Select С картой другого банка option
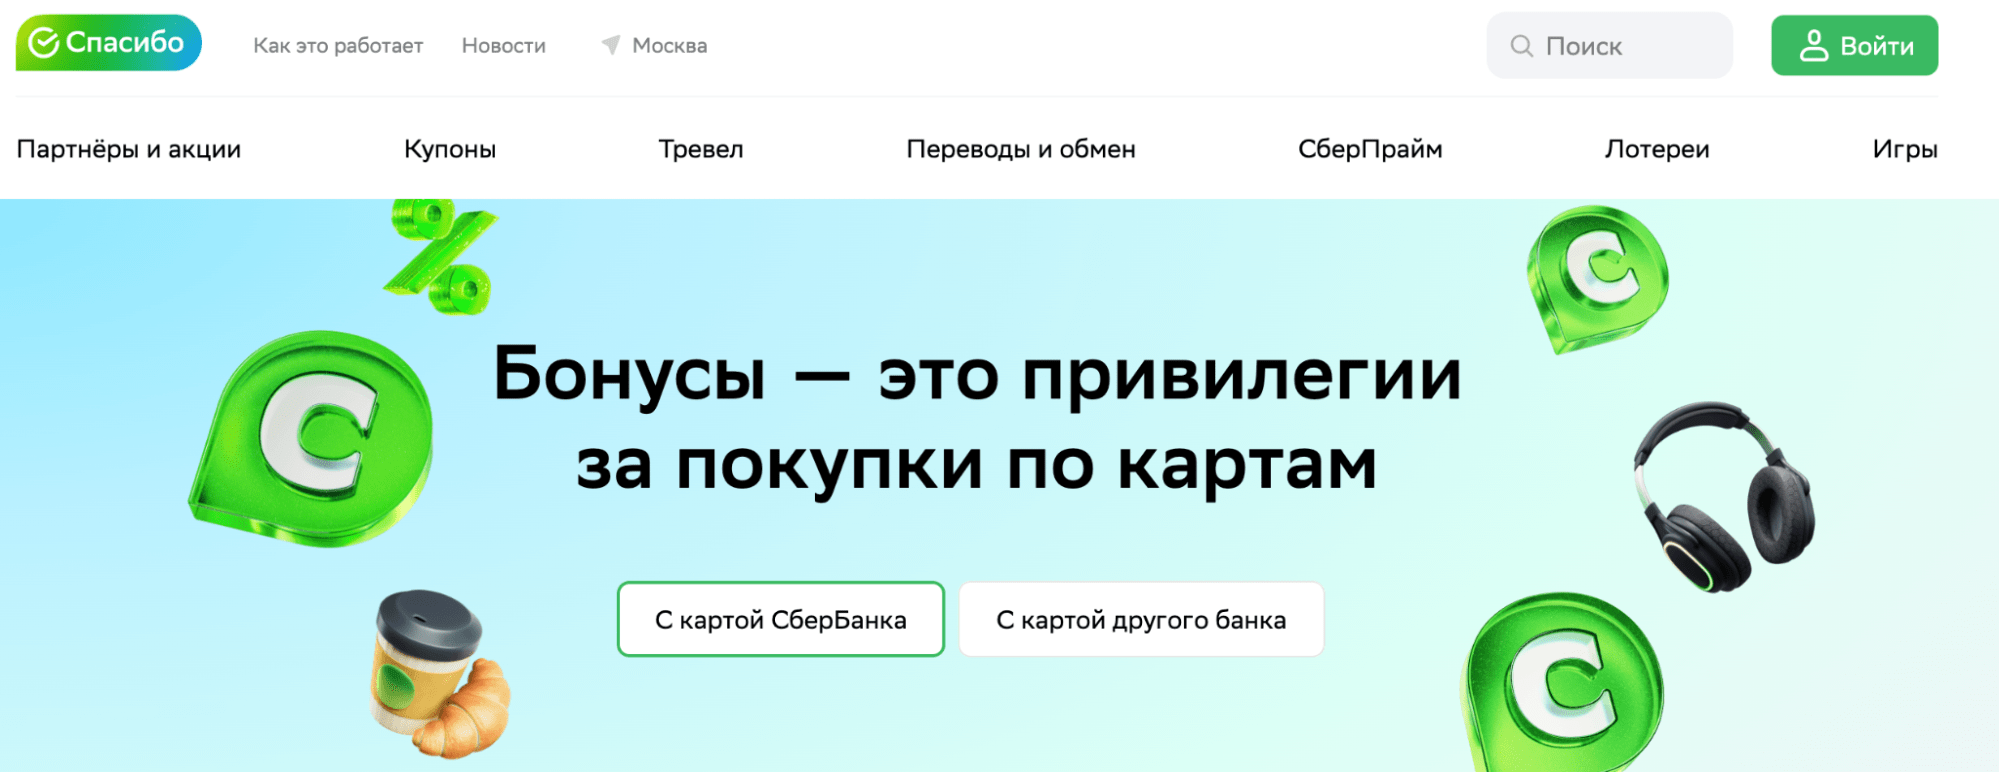 pyautogui.click(x=1141, y=620)
